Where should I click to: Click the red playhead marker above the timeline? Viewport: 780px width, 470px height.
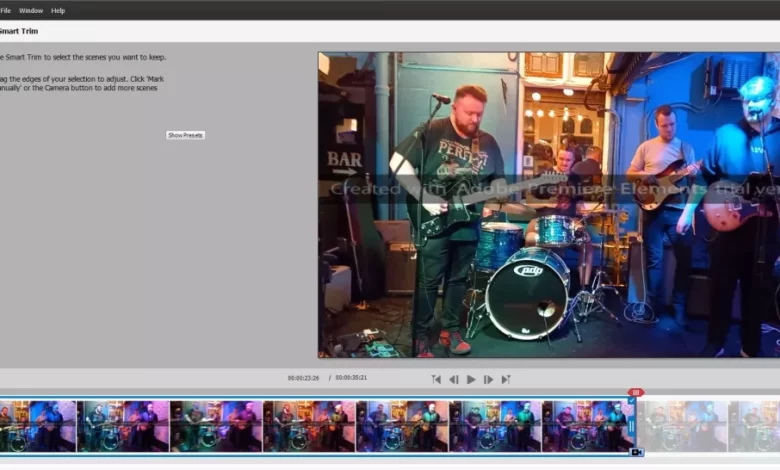(x=636, y=392)
